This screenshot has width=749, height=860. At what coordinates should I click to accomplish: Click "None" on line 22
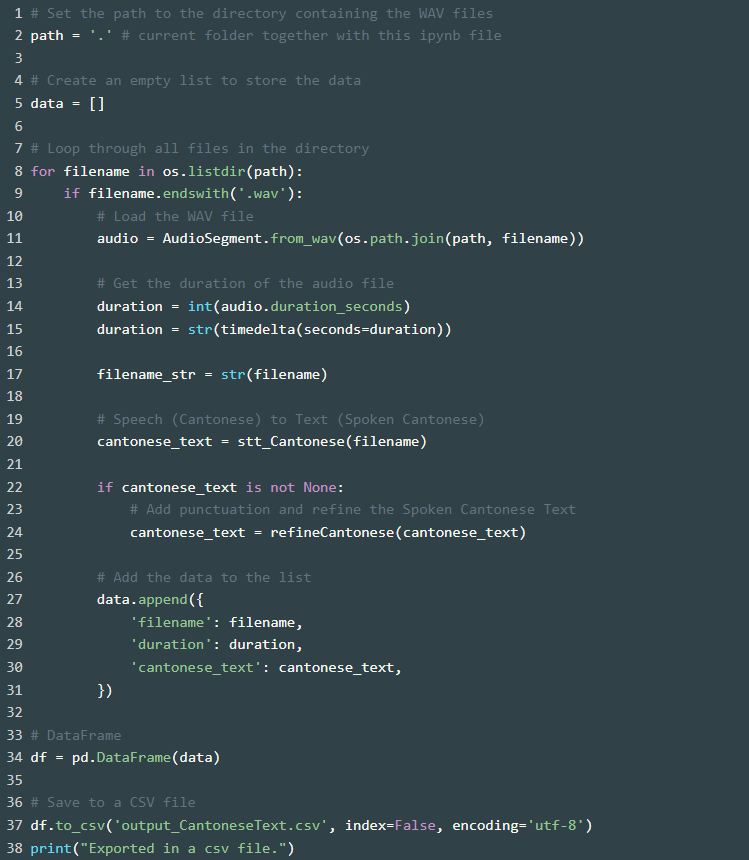[320, 488]
